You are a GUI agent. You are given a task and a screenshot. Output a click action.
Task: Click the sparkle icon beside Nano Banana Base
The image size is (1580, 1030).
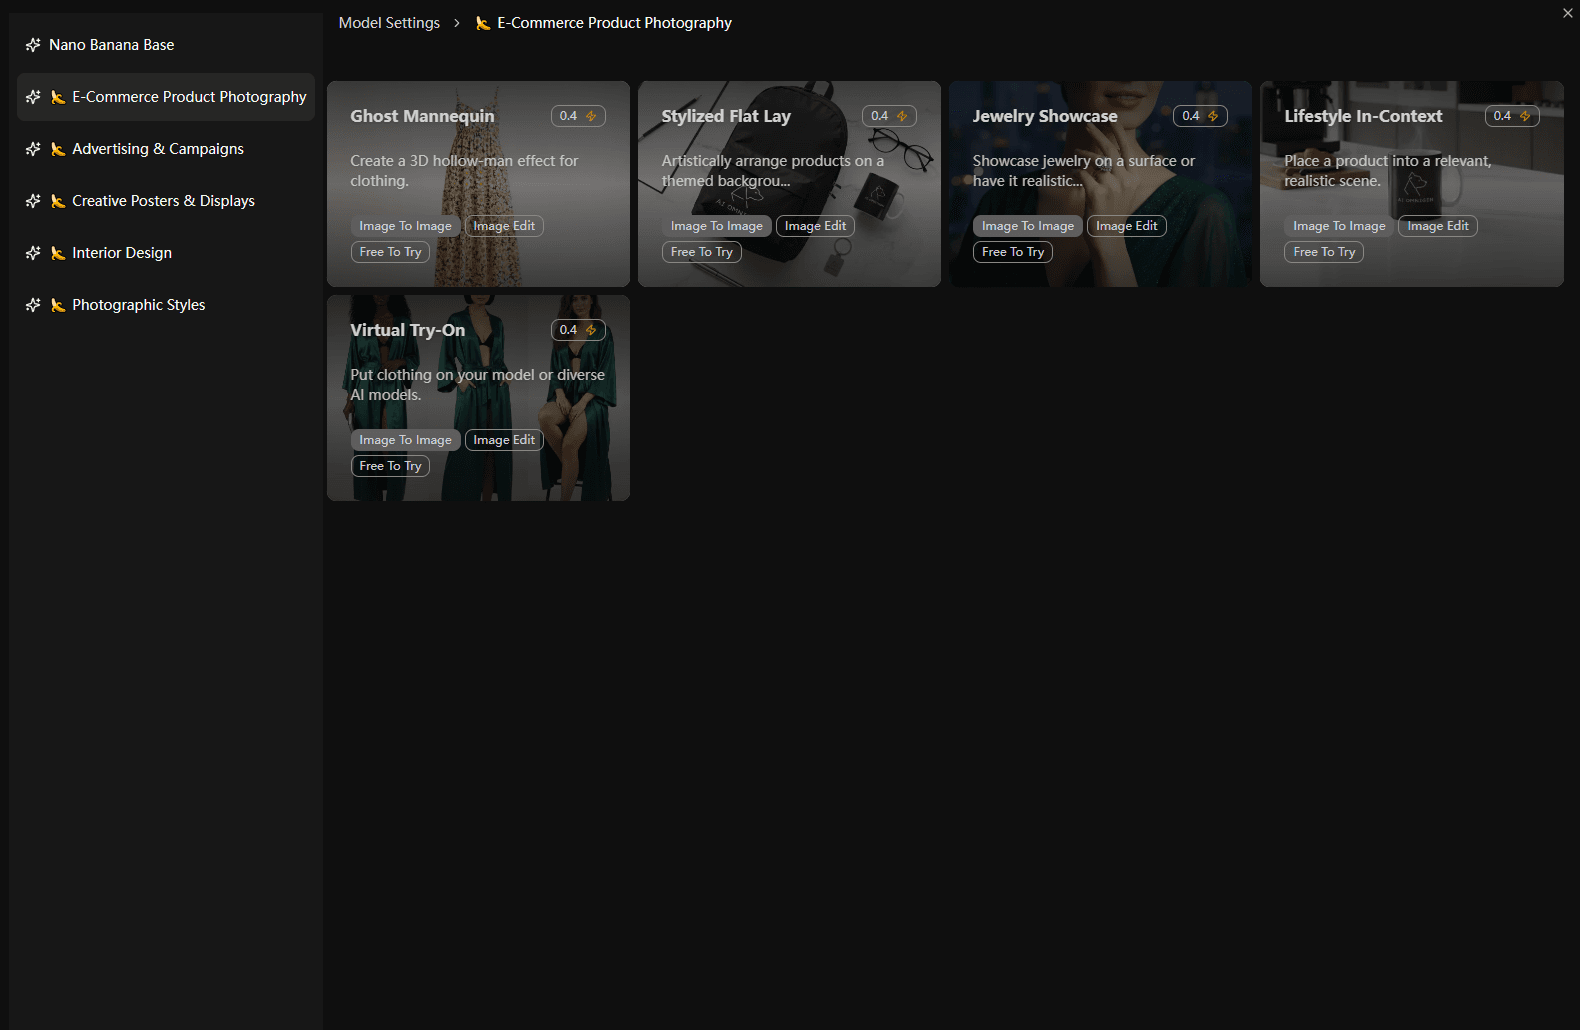[33, 45]
